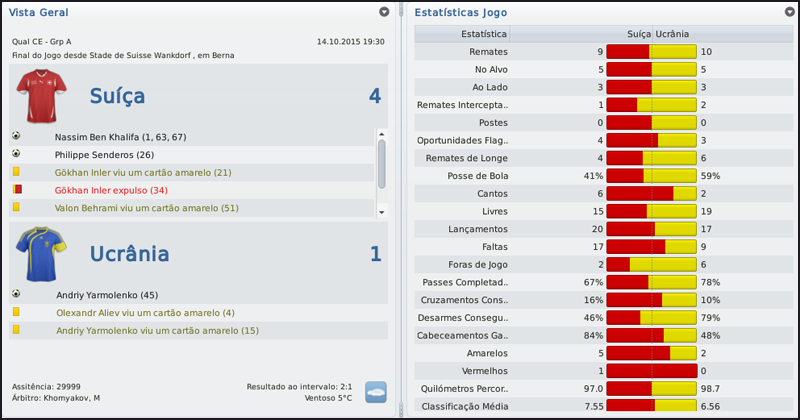The image size is (800, 420).
Task: Click the events list scroll-down arrow
Action: [x=381, y=213]
